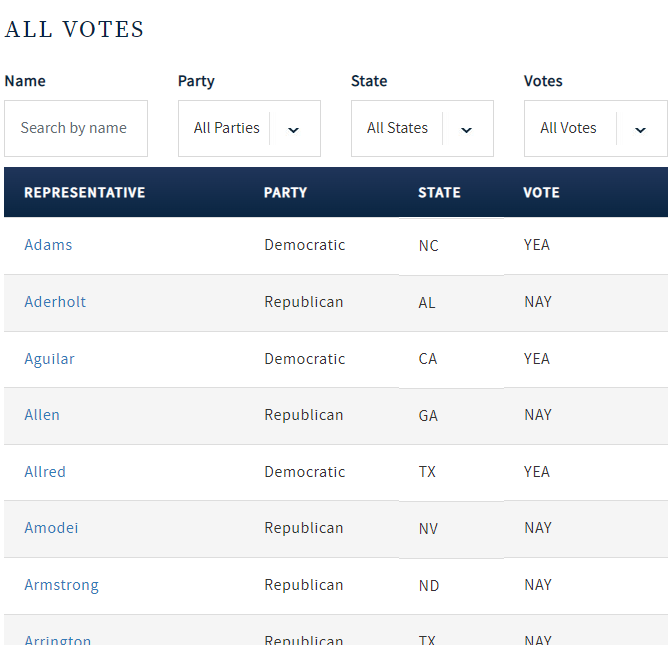Focus the Search by name field
Screen dimensions: 670x645
76,128
